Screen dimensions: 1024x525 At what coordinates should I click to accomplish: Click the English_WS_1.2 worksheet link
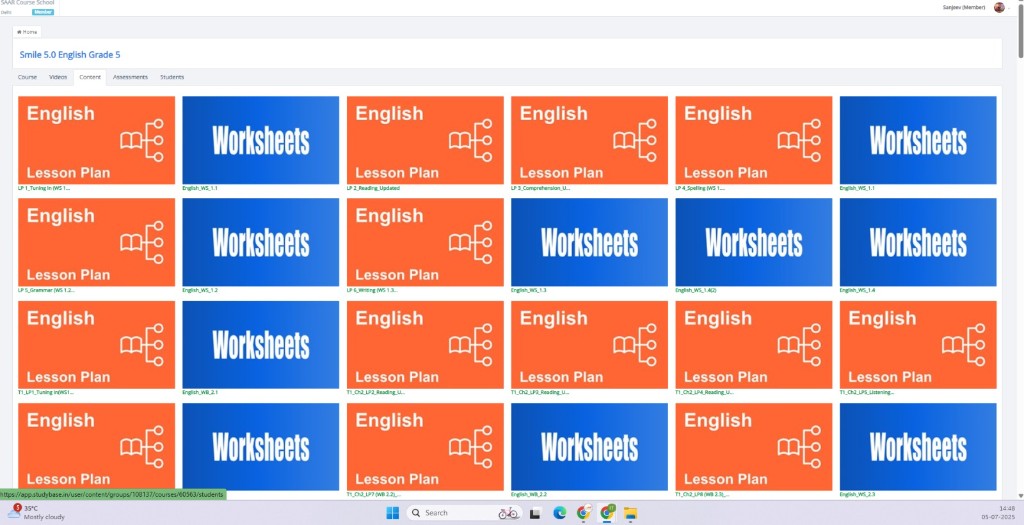tap(200, 290)
